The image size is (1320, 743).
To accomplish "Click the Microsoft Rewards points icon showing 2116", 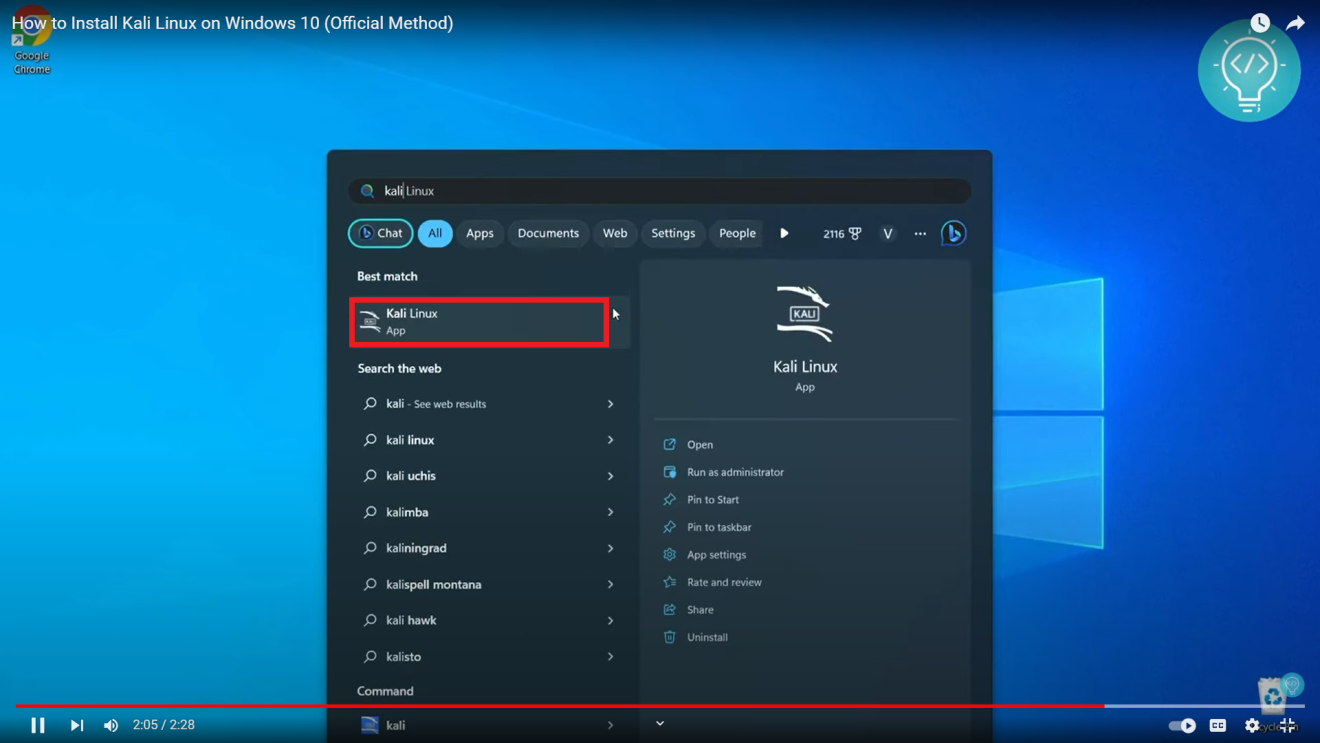I will pos(842,233).
